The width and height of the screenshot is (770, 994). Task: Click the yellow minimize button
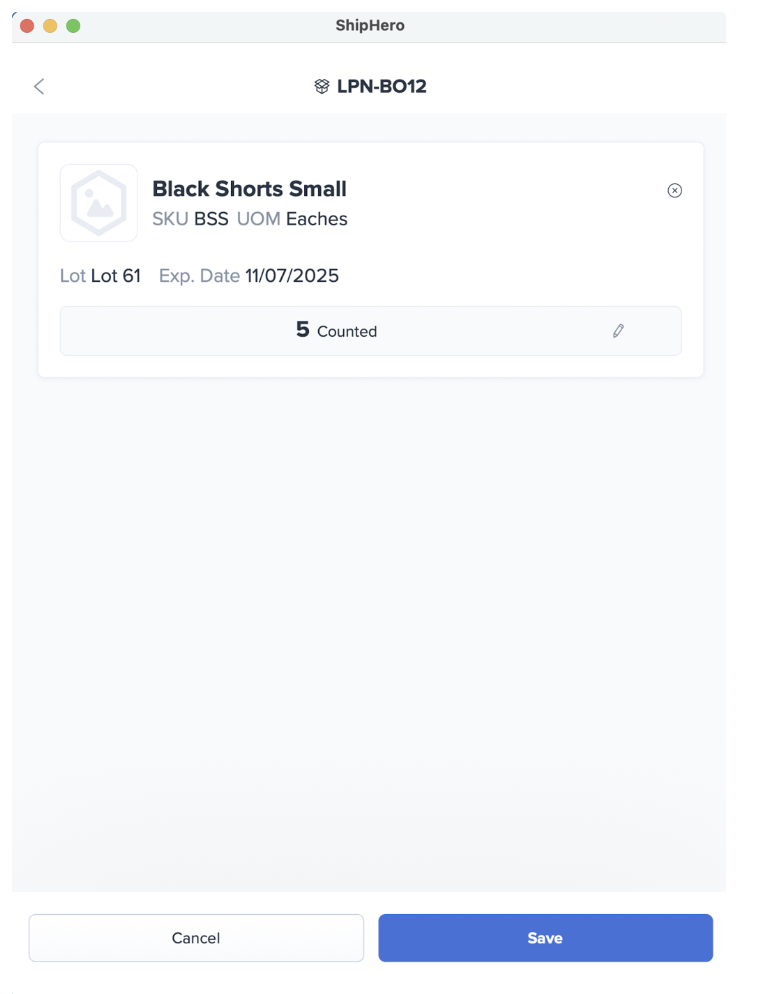(x=49, y=26)
